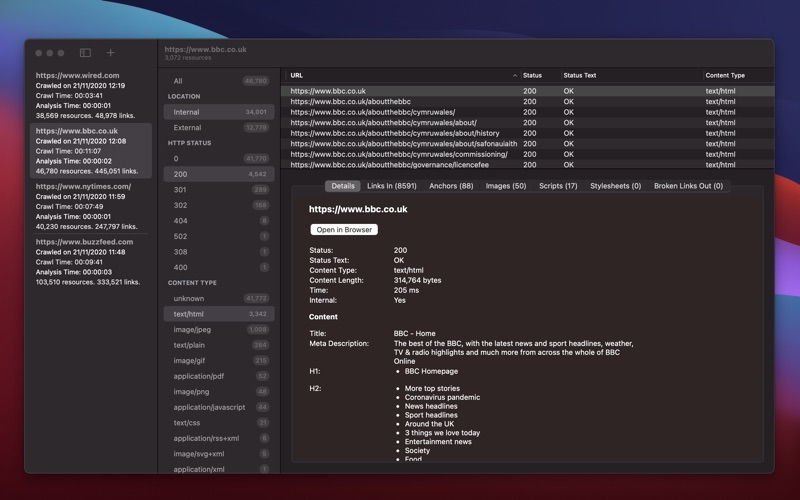
Task: Switch to the Links In tab
Action: pos(392,186)
